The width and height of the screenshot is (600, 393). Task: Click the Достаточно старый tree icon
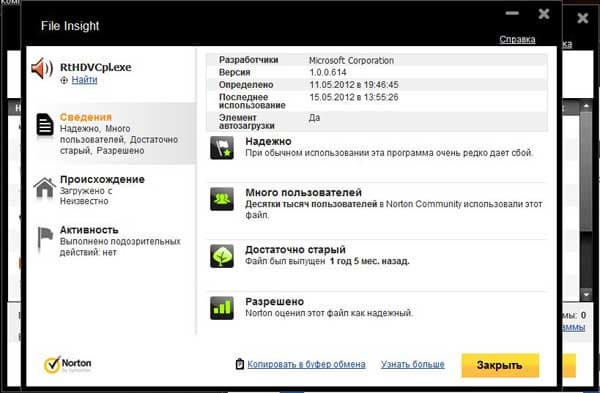pos(222,256)
